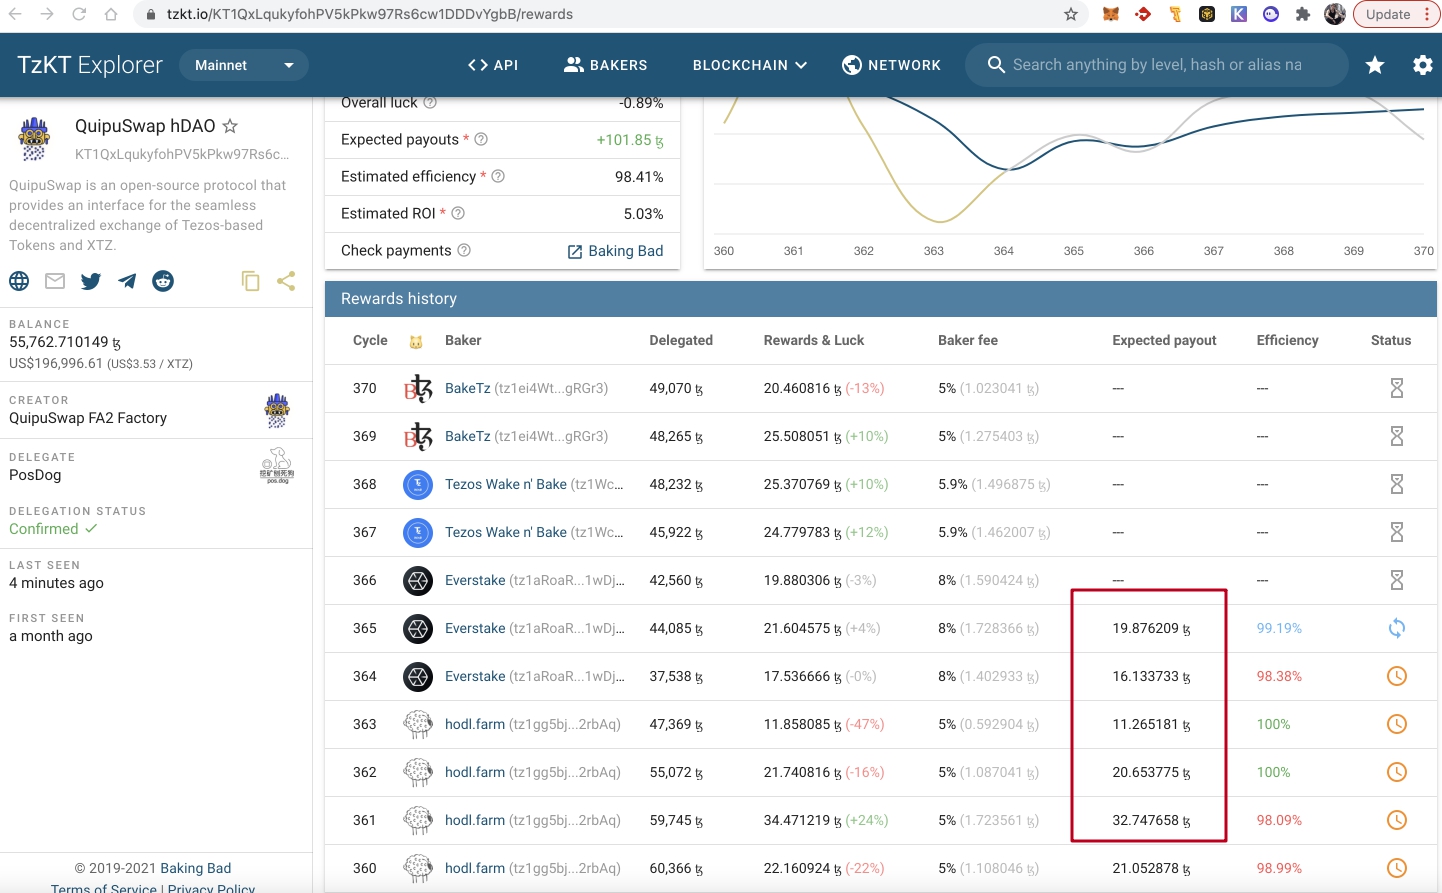The image size is (1442, 893).
Task: Click the Rewards & Luck column header
Action: click(814, 340)
